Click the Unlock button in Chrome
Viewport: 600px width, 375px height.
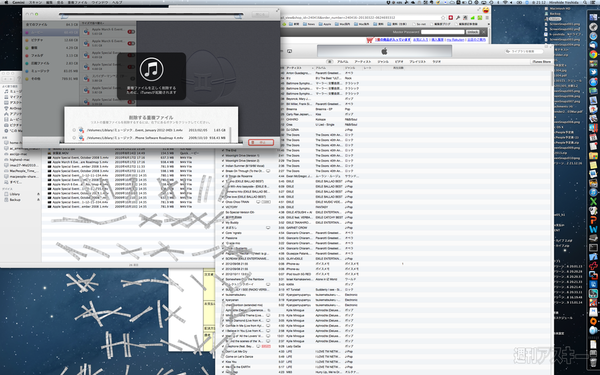(473, 32)
